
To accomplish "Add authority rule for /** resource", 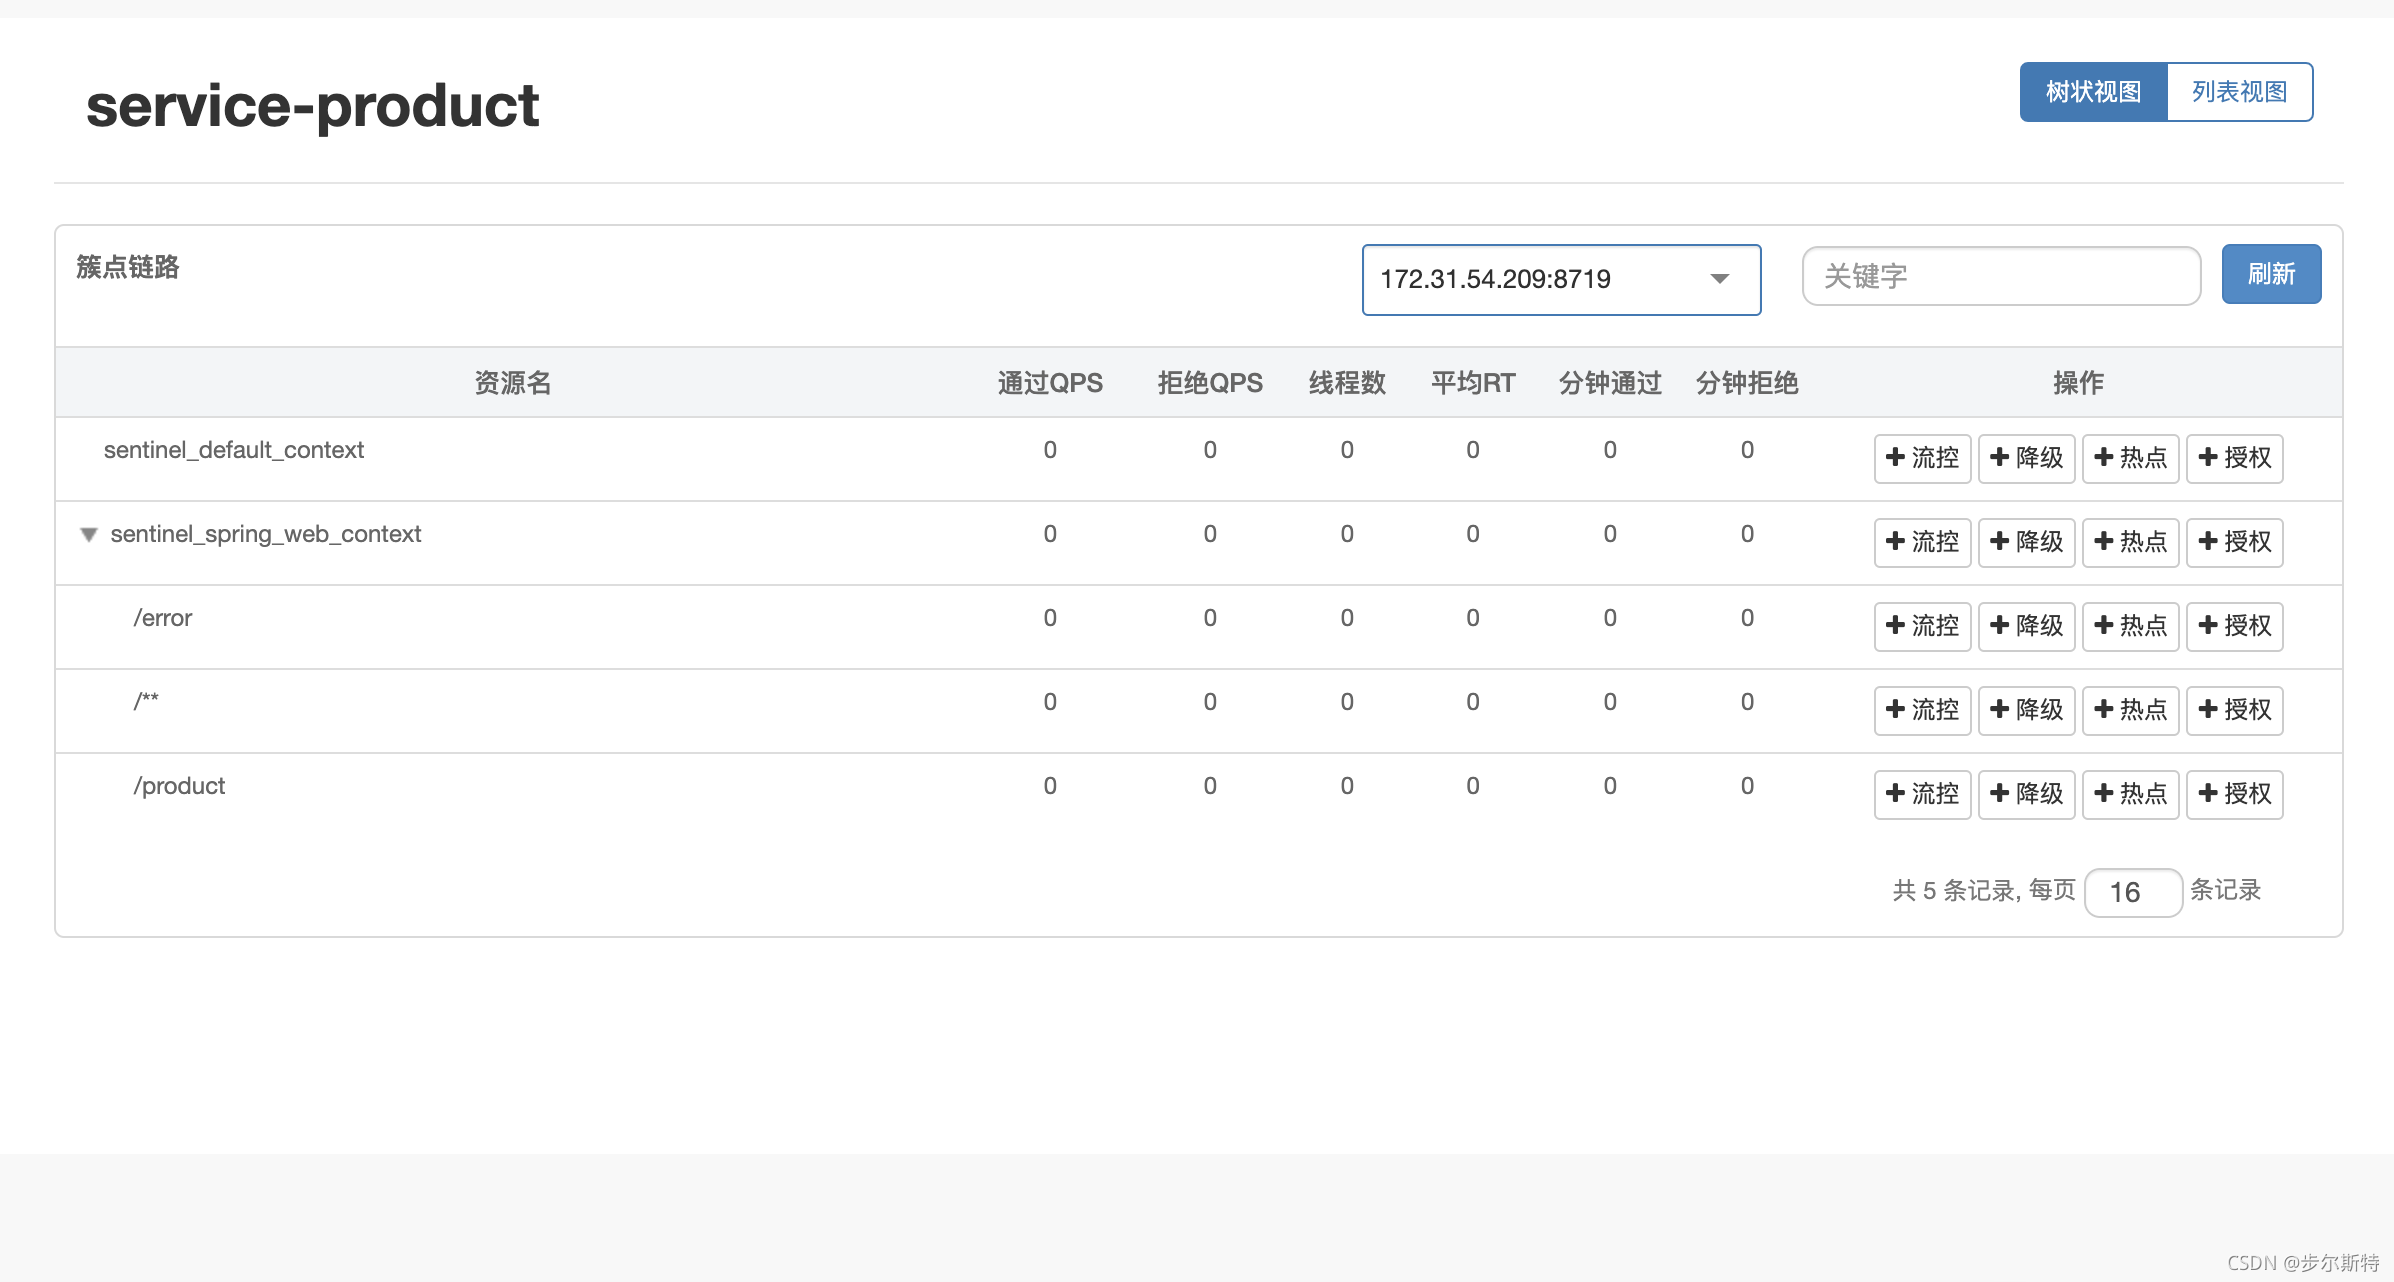I will click(2234, 710).
